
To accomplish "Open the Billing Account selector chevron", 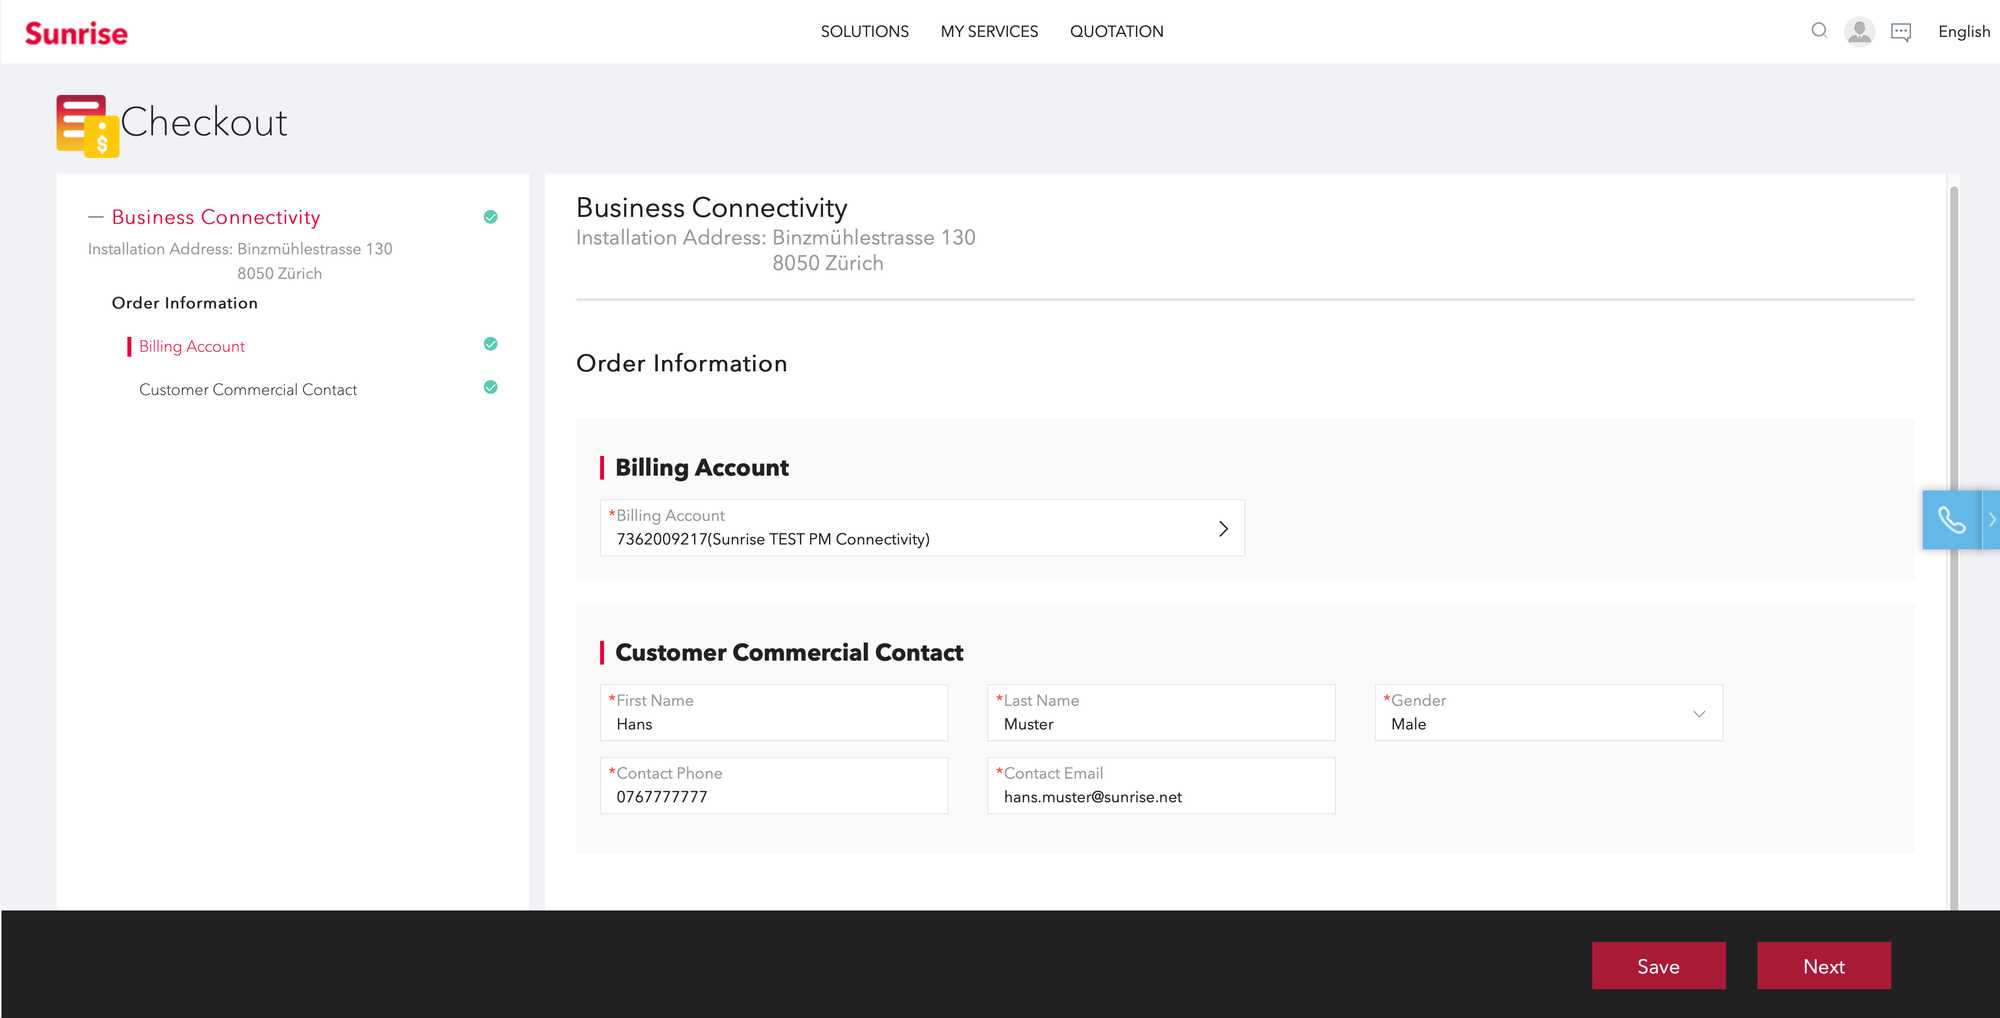I will tap(1223, 528).
